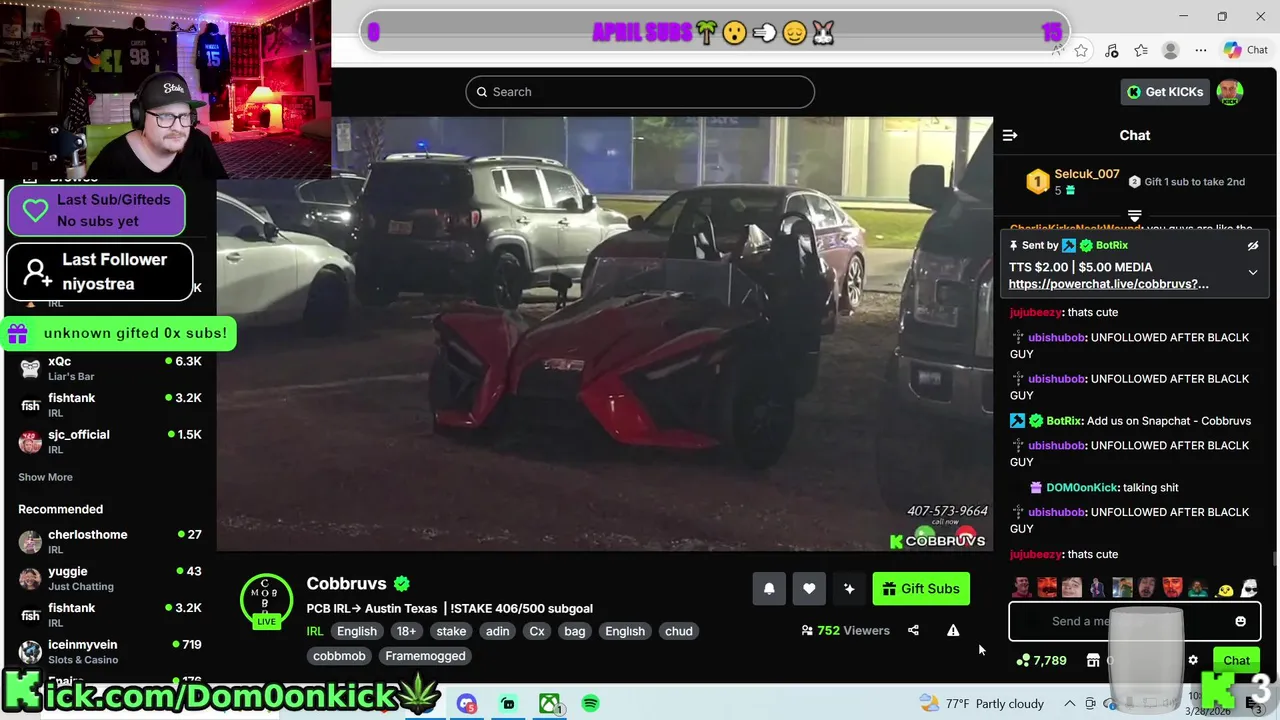Hide the pinned BotRix message
This screenshot has width=1280, height=720.
[1253, 245]
